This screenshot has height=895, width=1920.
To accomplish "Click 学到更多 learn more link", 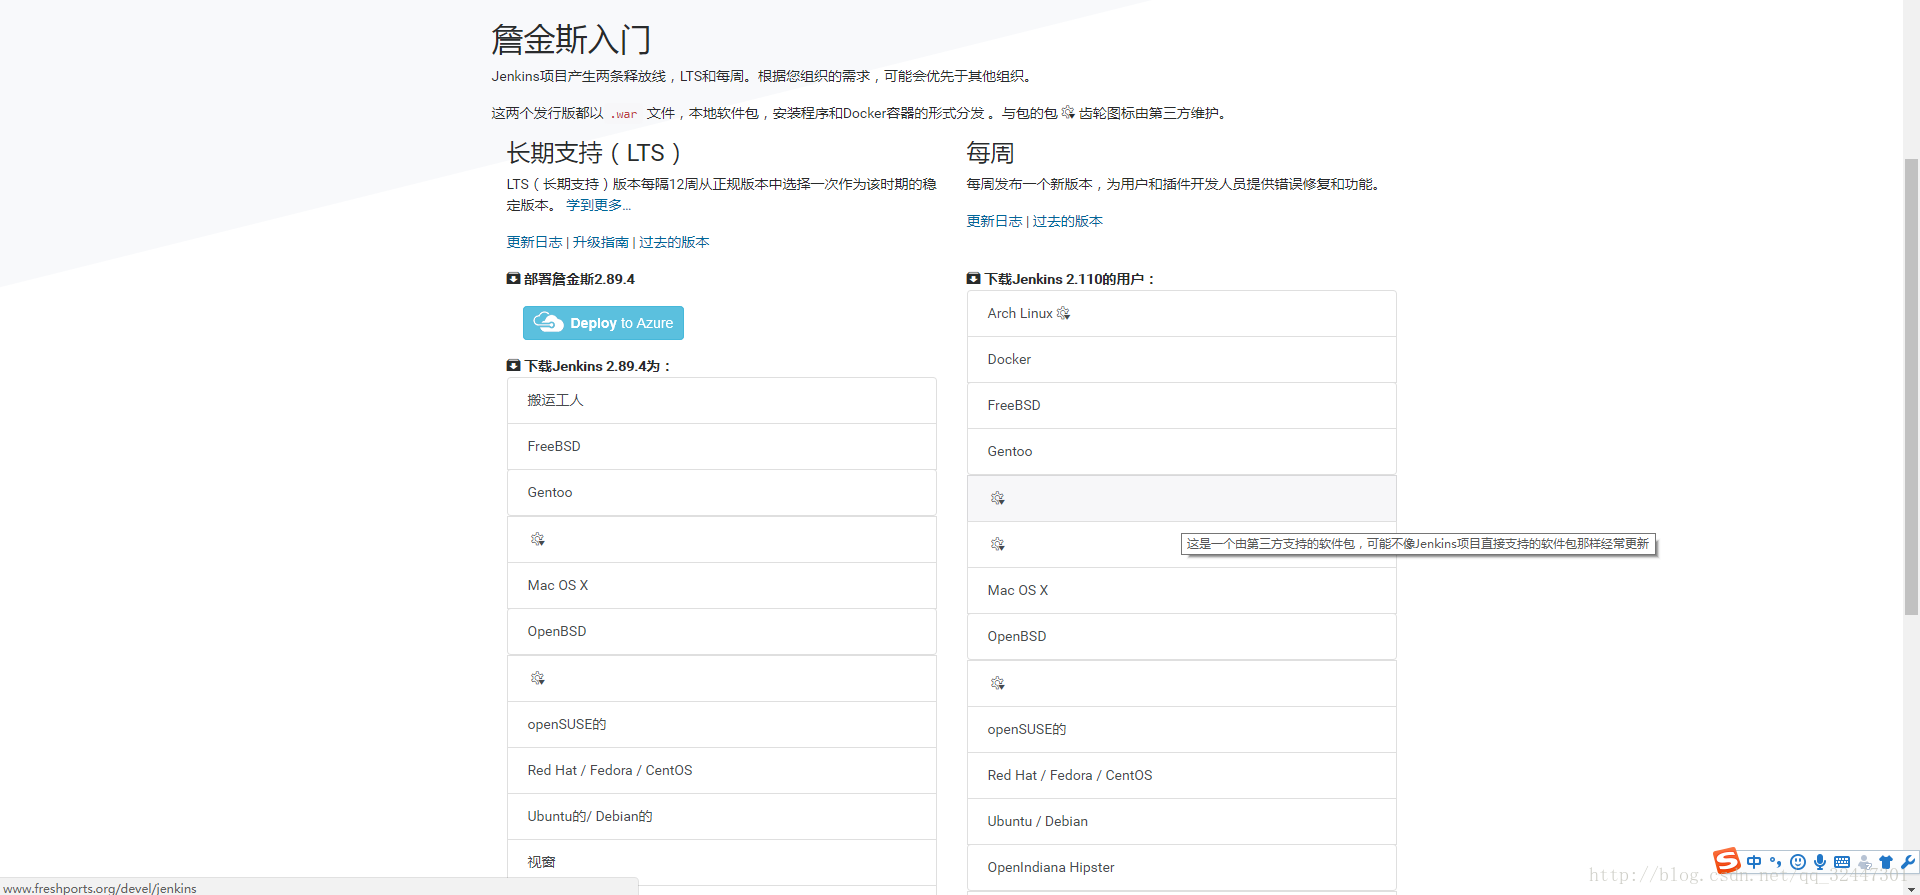I will point(598,205).
